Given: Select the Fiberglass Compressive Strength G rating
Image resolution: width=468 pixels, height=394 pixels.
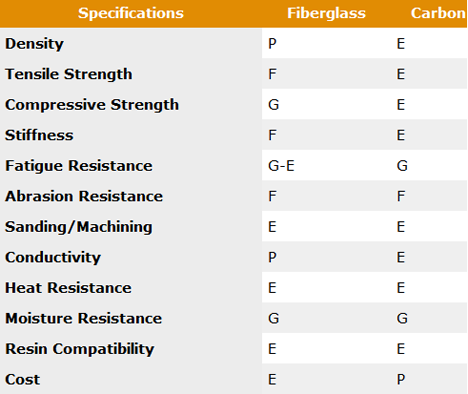Looking at the screenshot, I should 274,105.
